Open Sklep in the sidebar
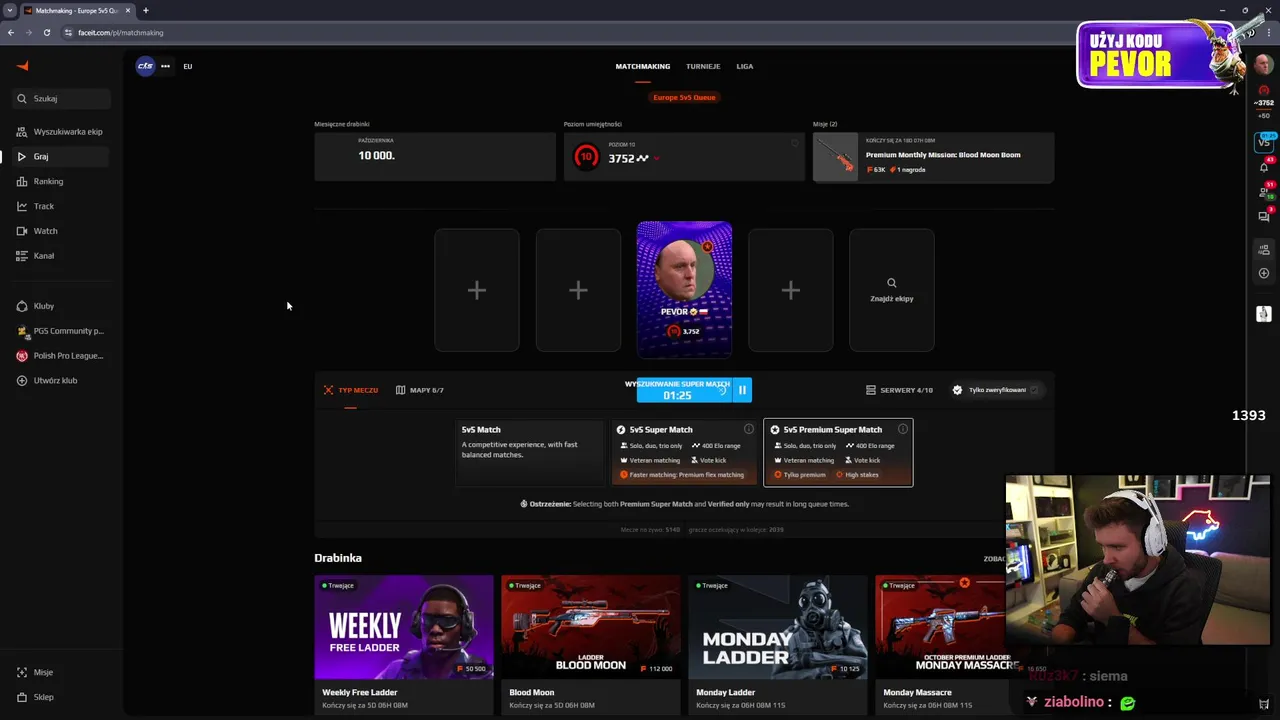 (x=62, y=697)
